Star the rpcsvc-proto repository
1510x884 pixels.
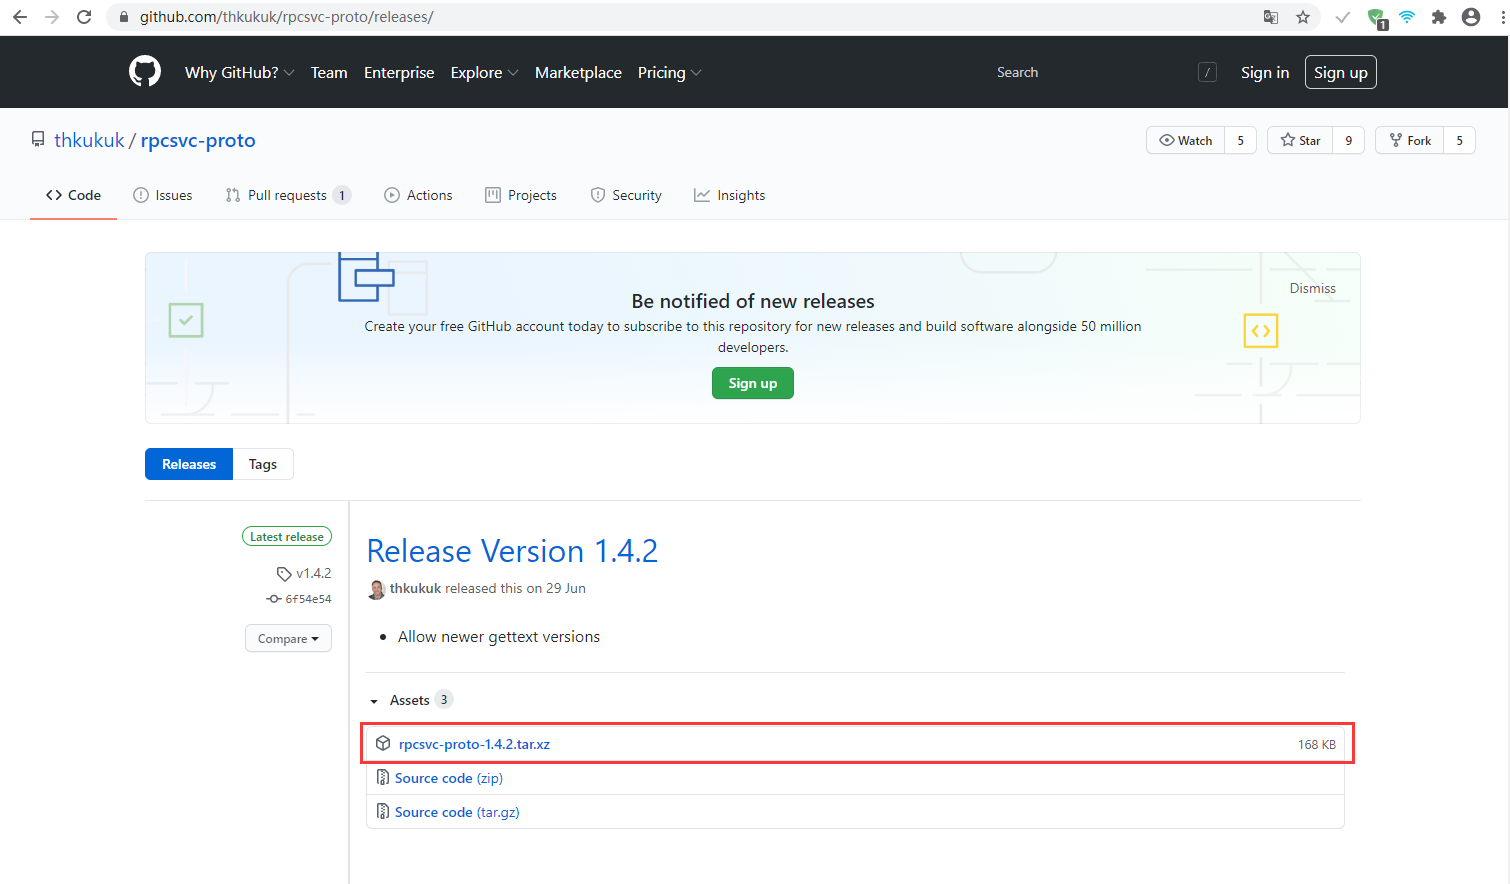(1300, 140)
